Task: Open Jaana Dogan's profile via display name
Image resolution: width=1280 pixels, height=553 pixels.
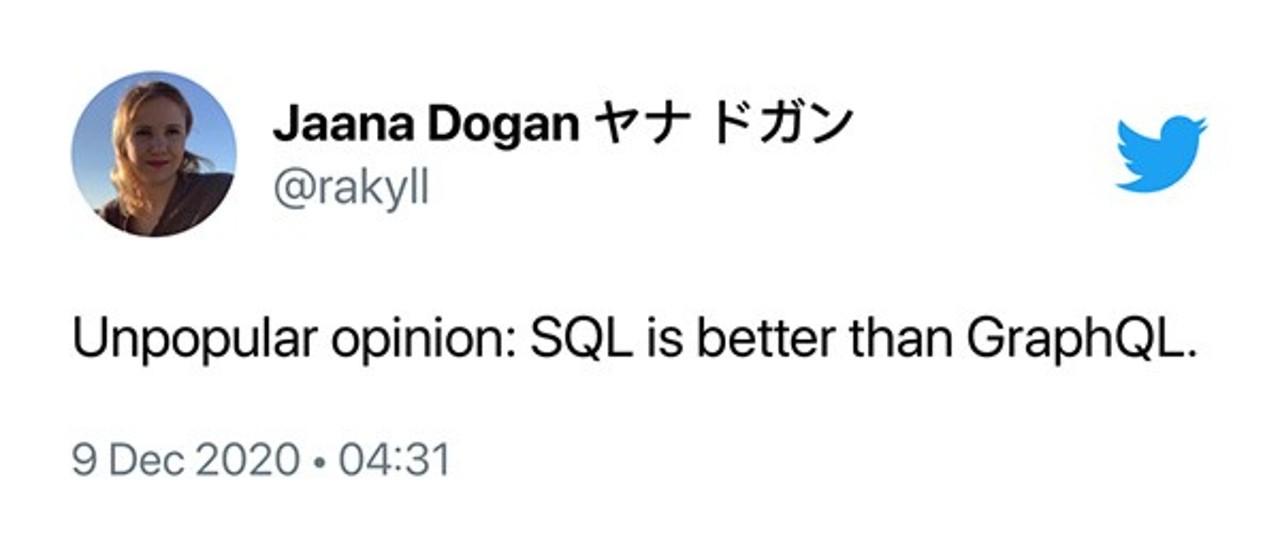Action: tap(563, 125)
